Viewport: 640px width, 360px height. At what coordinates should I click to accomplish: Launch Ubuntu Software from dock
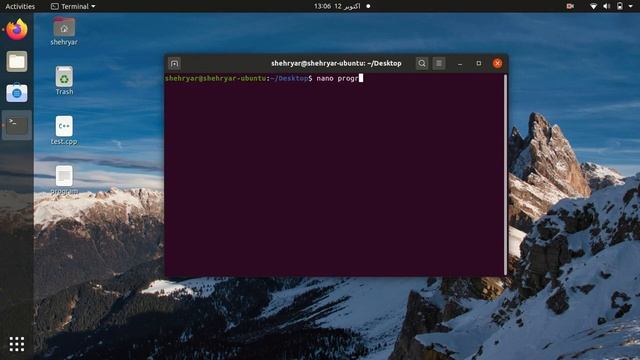tap(17, 93)
